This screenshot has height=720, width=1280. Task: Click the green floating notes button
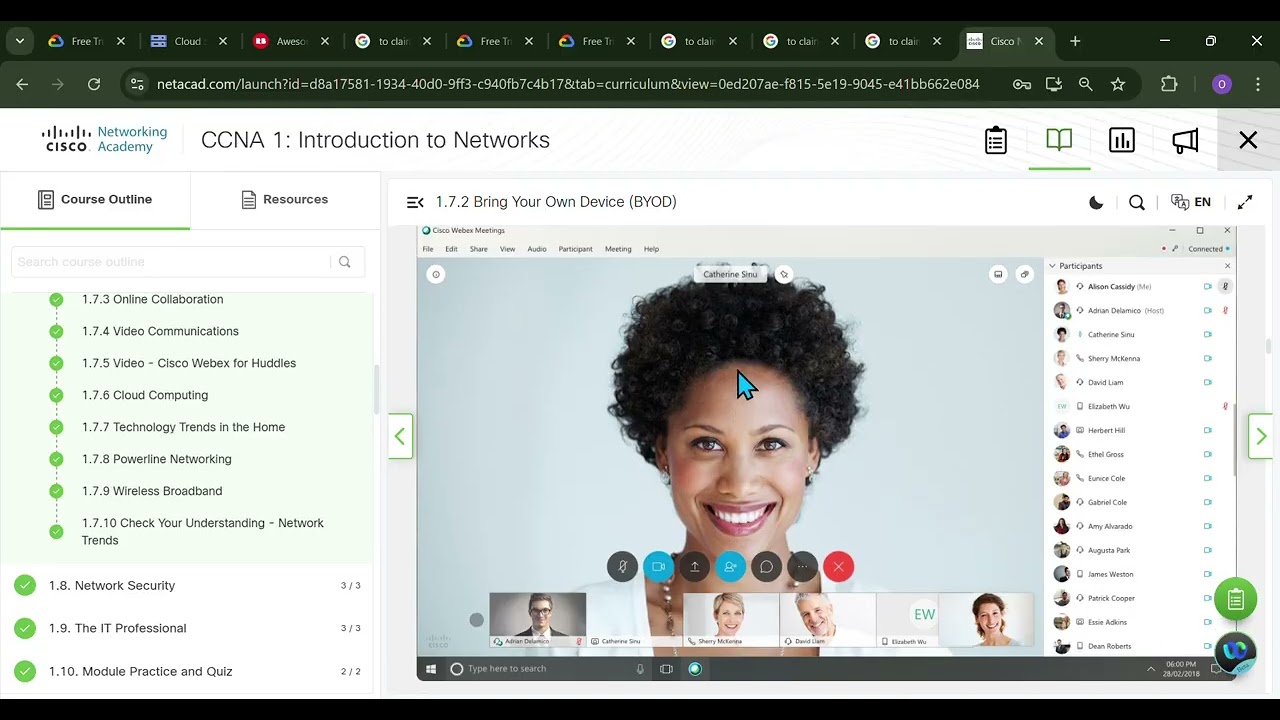(1235, 600)
